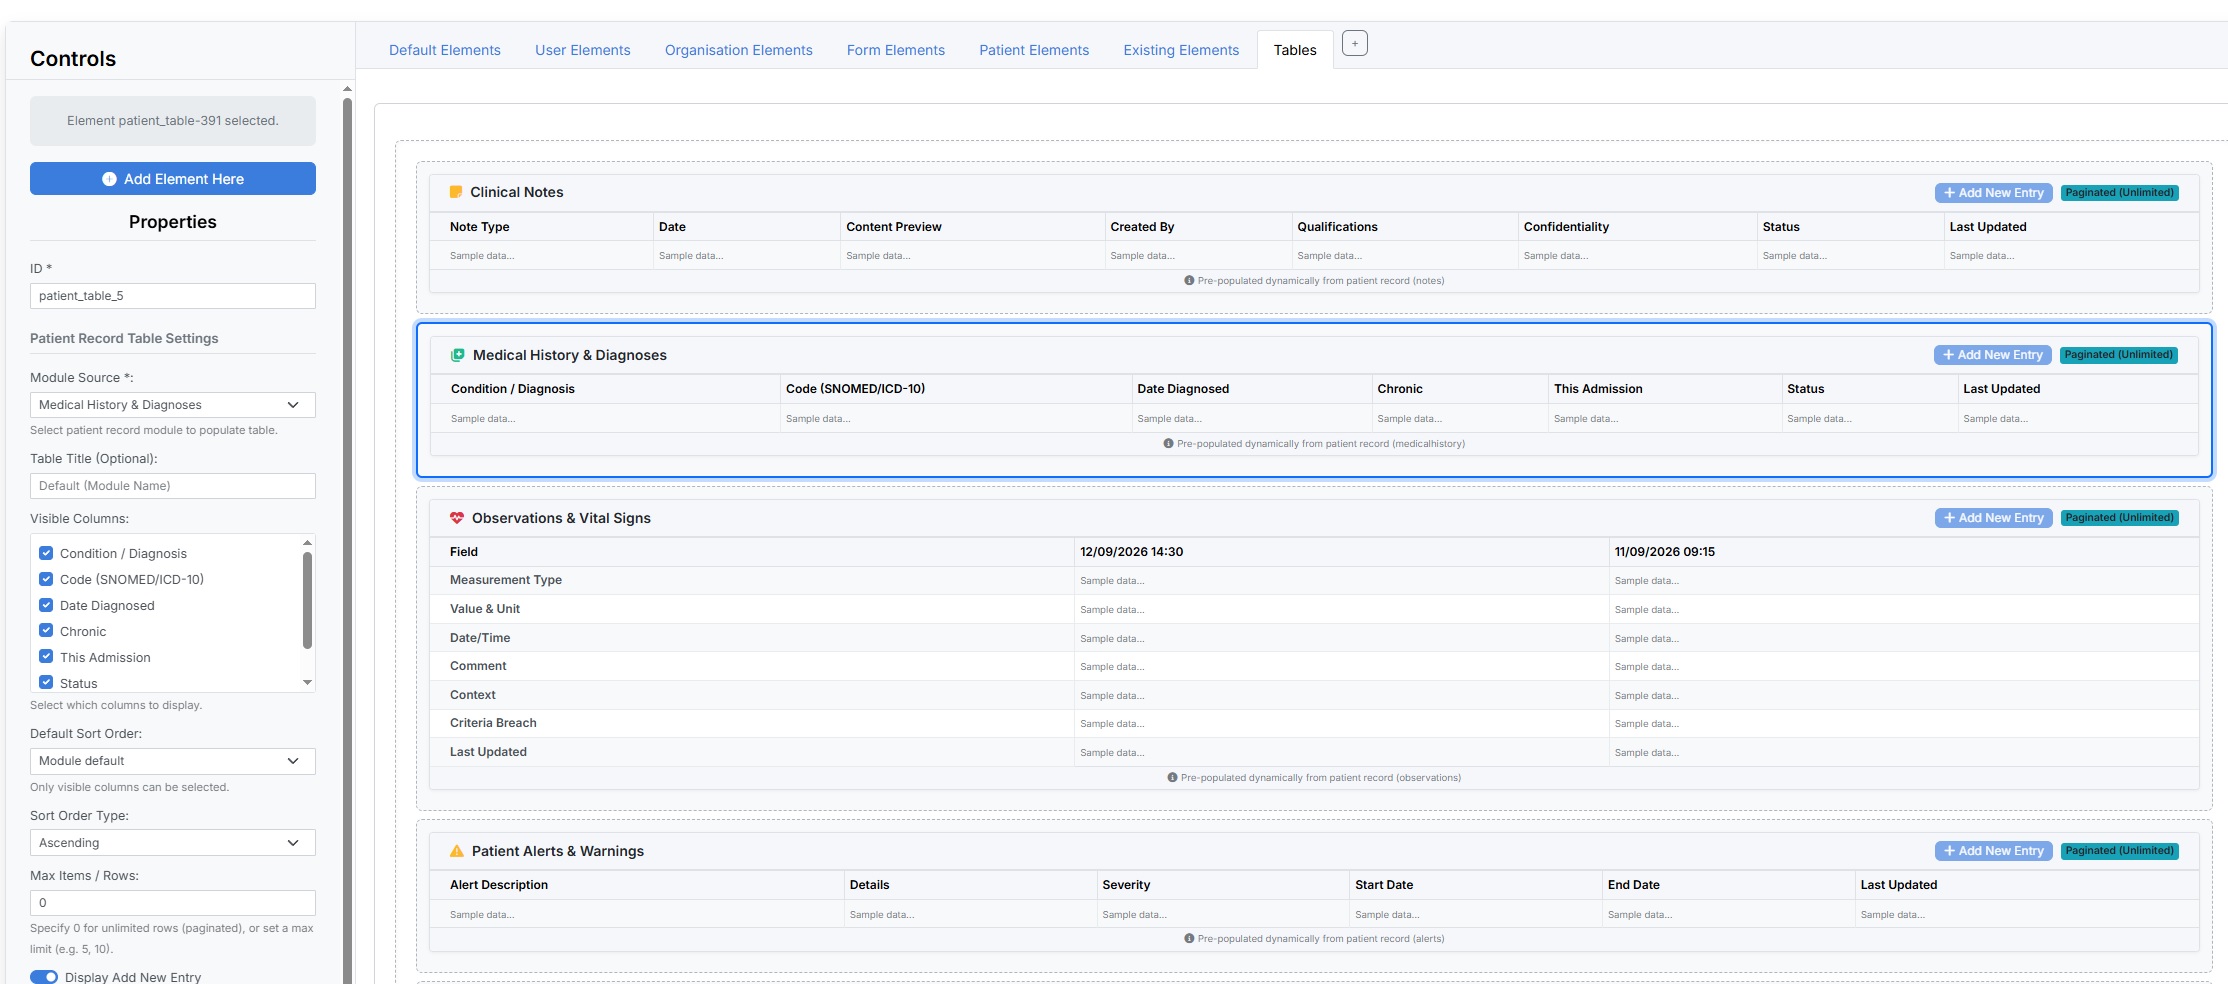Open the Sort Order Type dropdown

tap(173, 843)
